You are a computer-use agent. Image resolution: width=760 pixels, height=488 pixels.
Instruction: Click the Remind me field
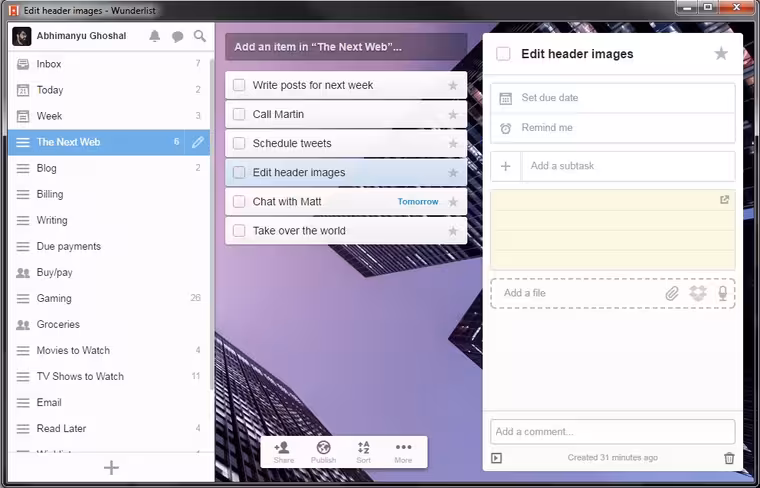tap(613, 128)
